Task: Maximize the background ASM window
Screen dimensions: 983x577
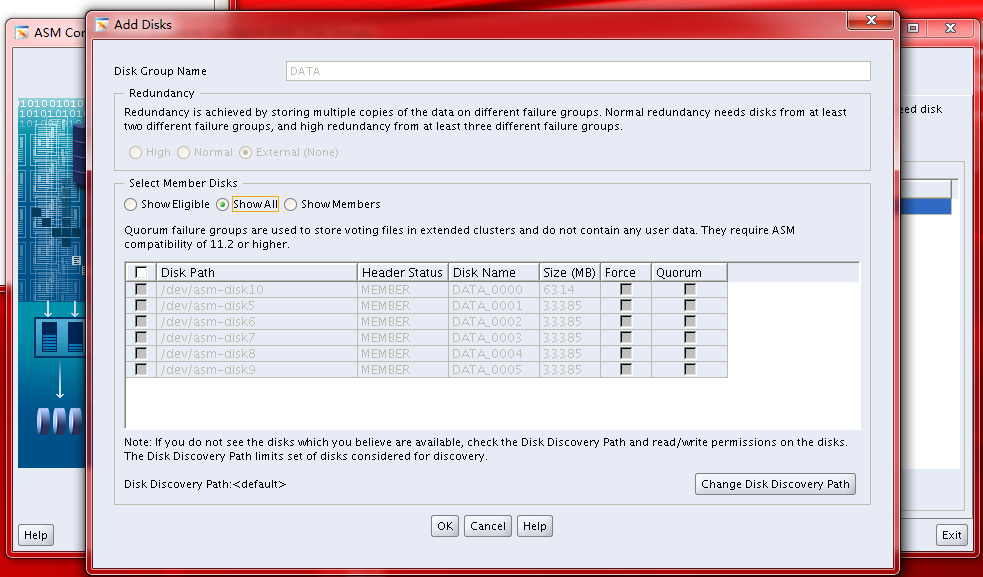Action: [x=913, y=28]
